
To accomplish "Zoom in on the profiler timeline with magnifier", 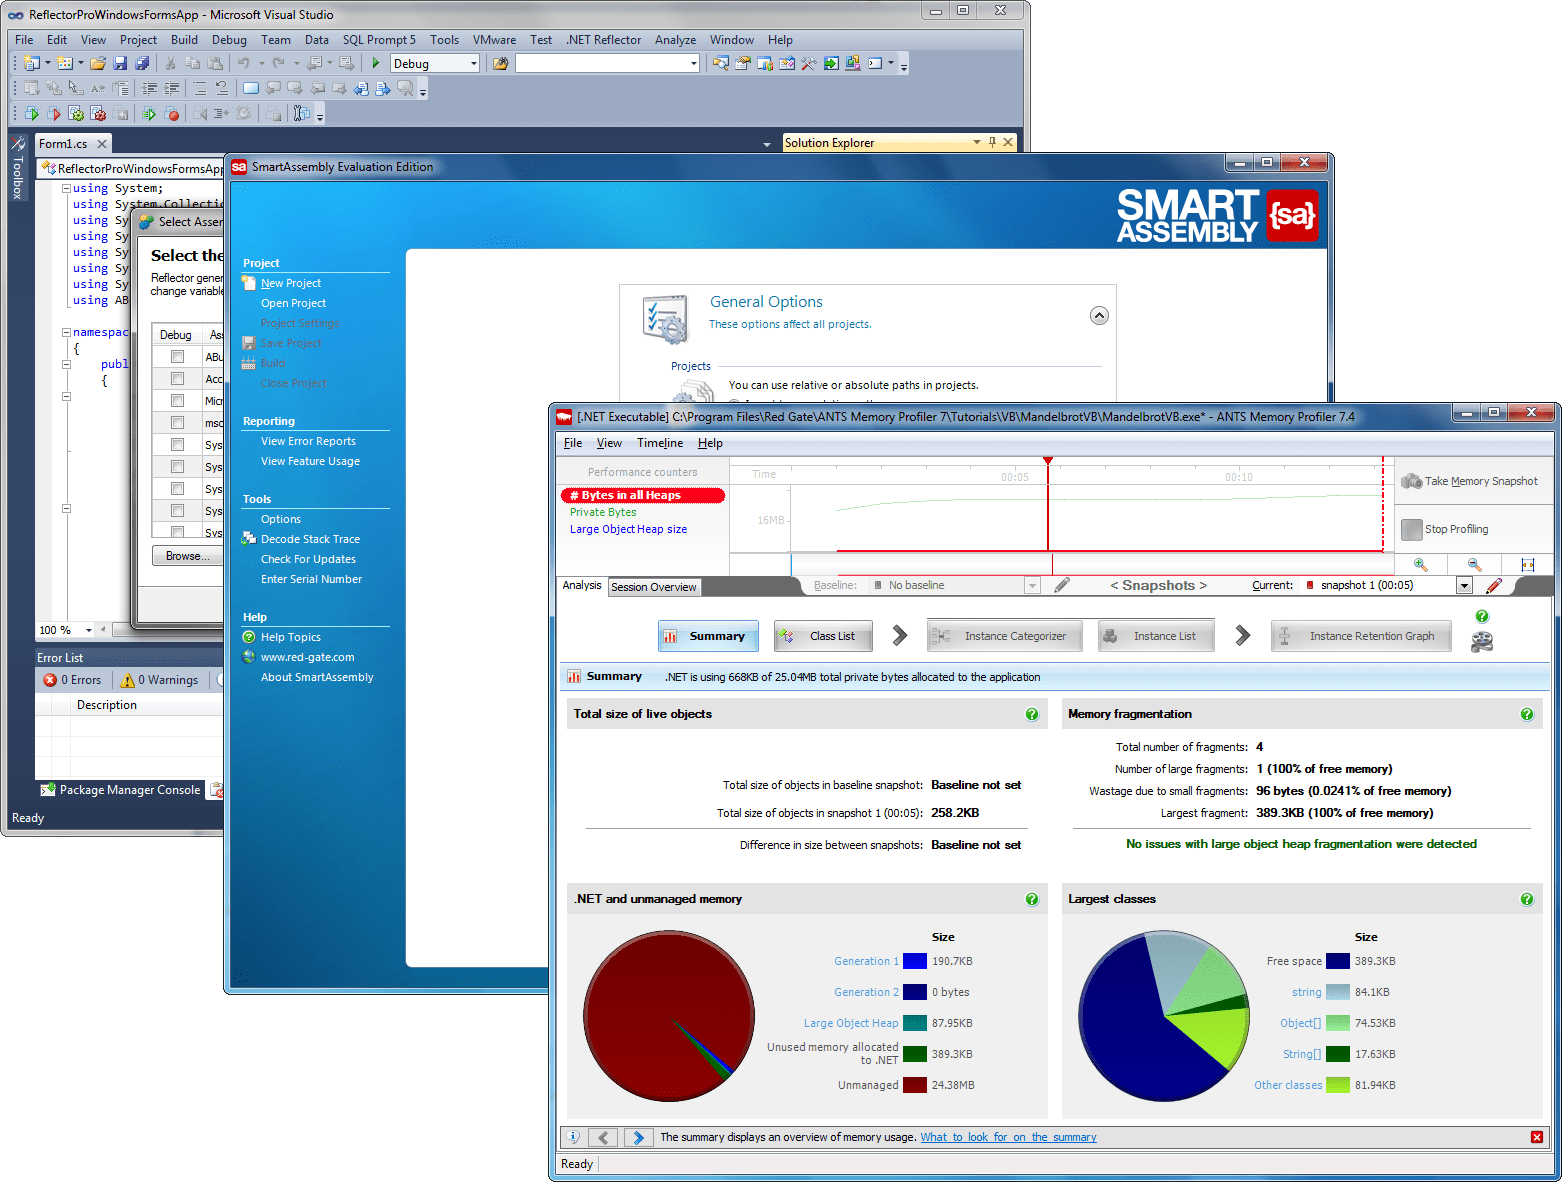I will point(1421,564).
